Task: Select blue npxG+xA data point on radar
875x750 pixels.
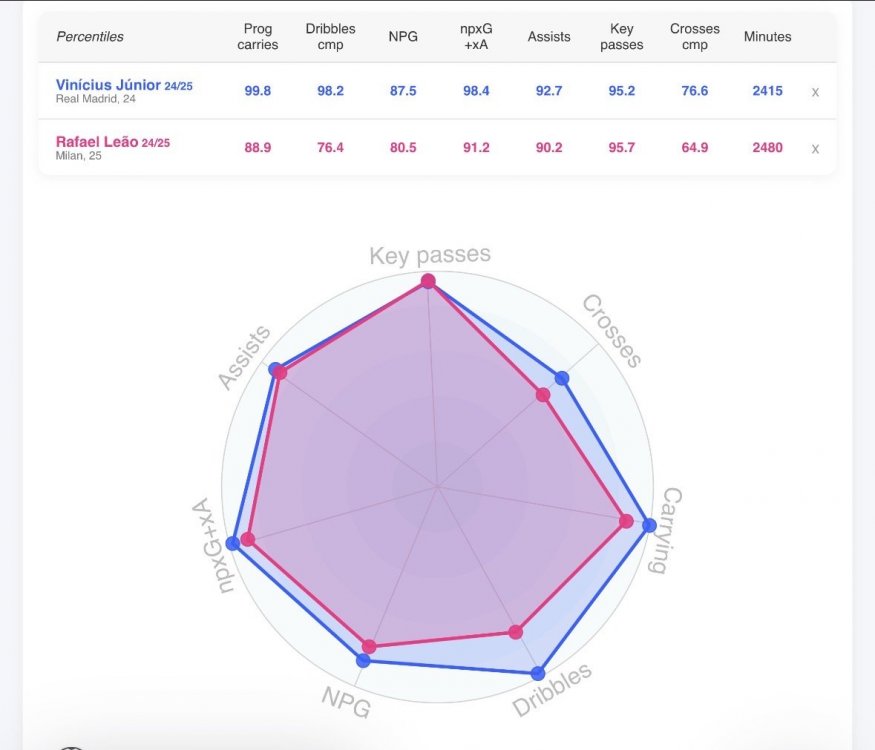Action: (x=233, y=543)
